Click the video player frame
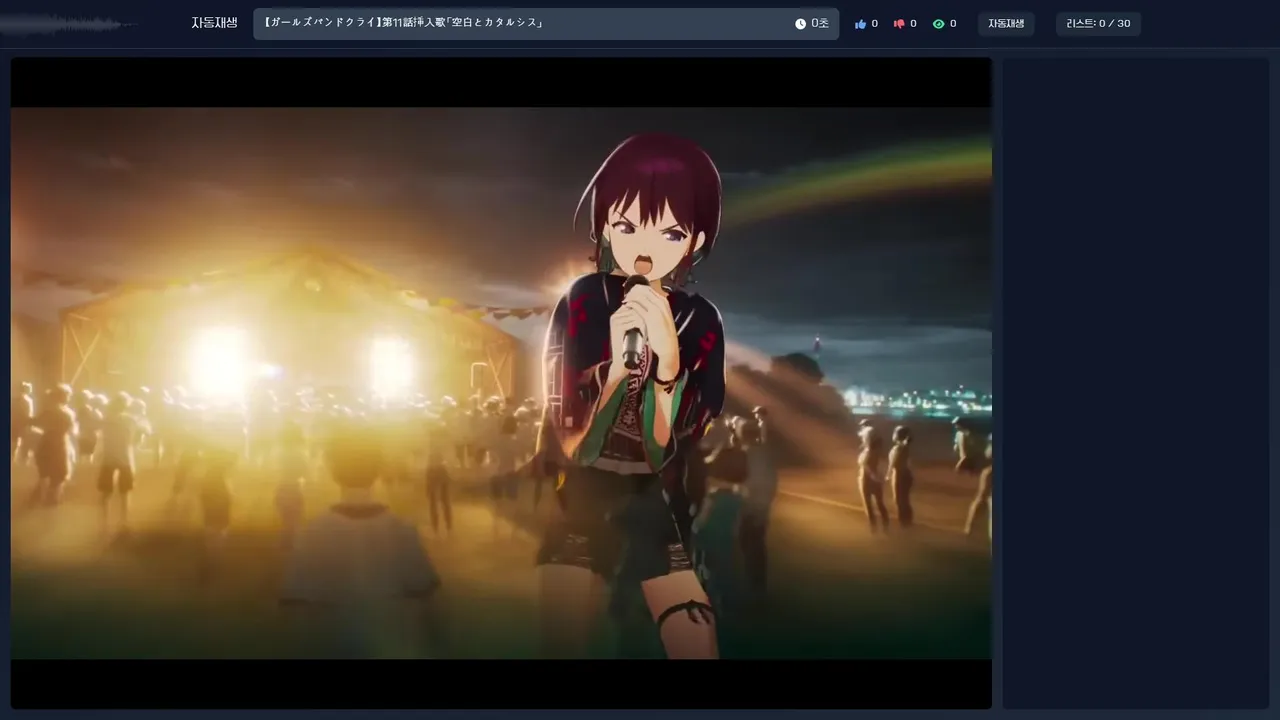The image size is (1280, 720). (x=501, y=383)
